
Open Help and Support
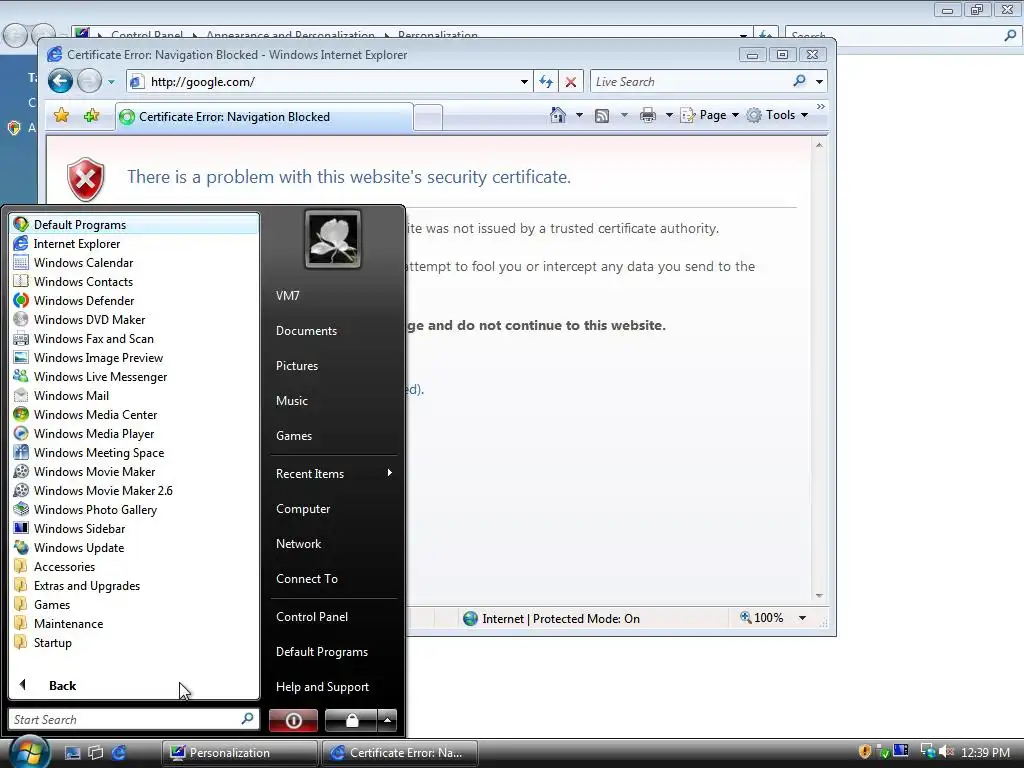point(323,687)
